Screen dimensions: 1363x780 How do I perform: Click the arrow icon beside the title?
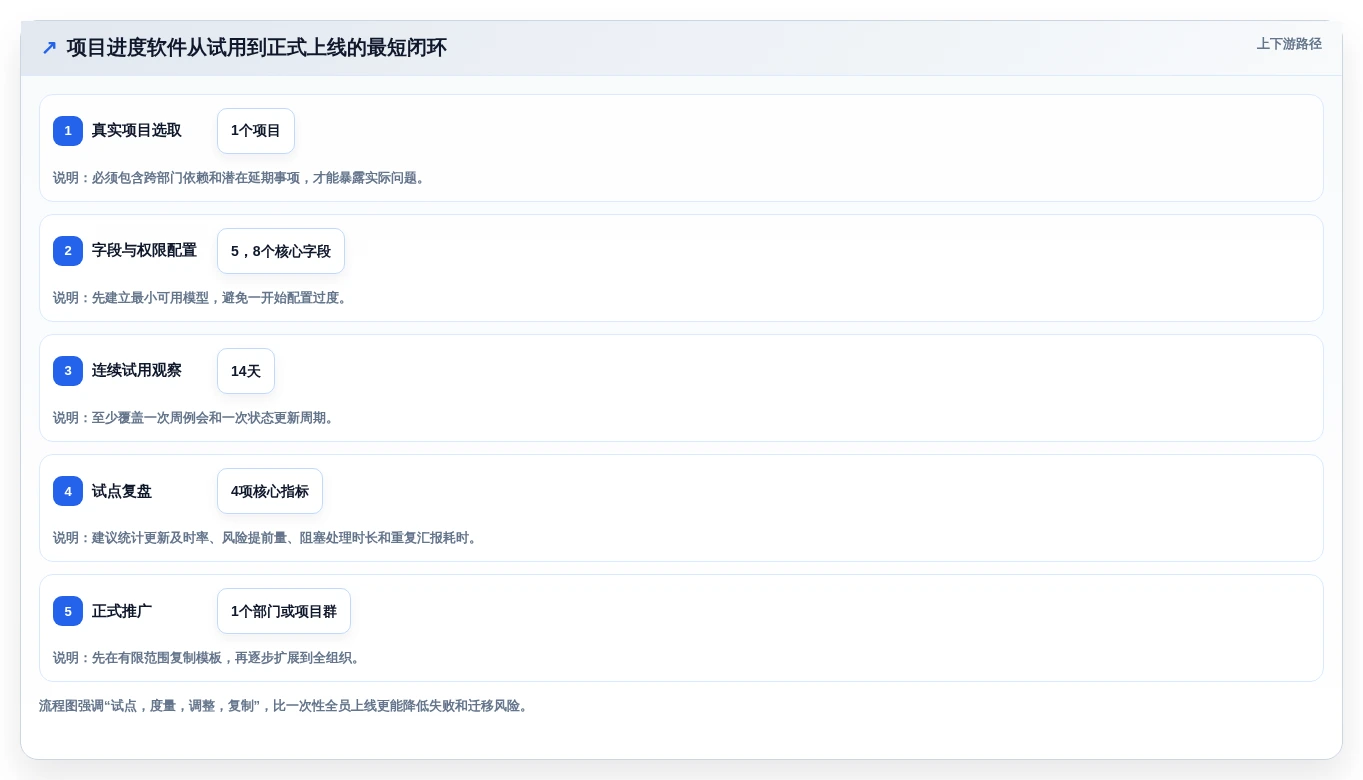(x=49, y=48)
